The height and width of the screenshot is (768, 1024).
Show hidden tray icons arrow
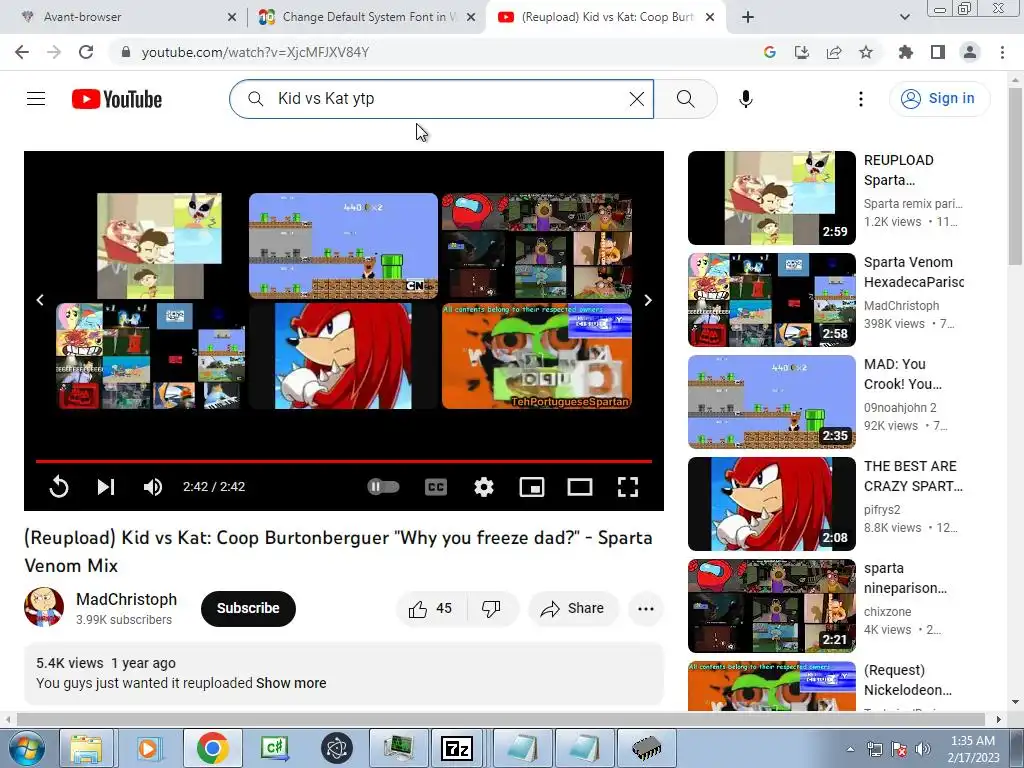click(850, 749)
